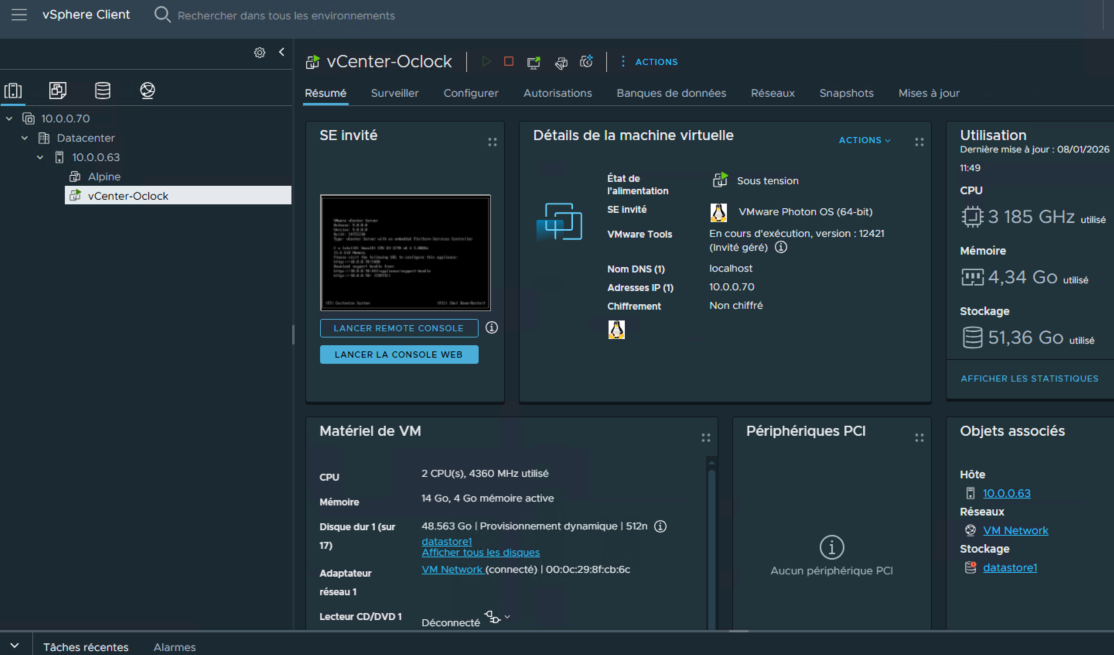
Task: Click the info icon beside Lancer Remote Console
Action: tap(492, 328)
